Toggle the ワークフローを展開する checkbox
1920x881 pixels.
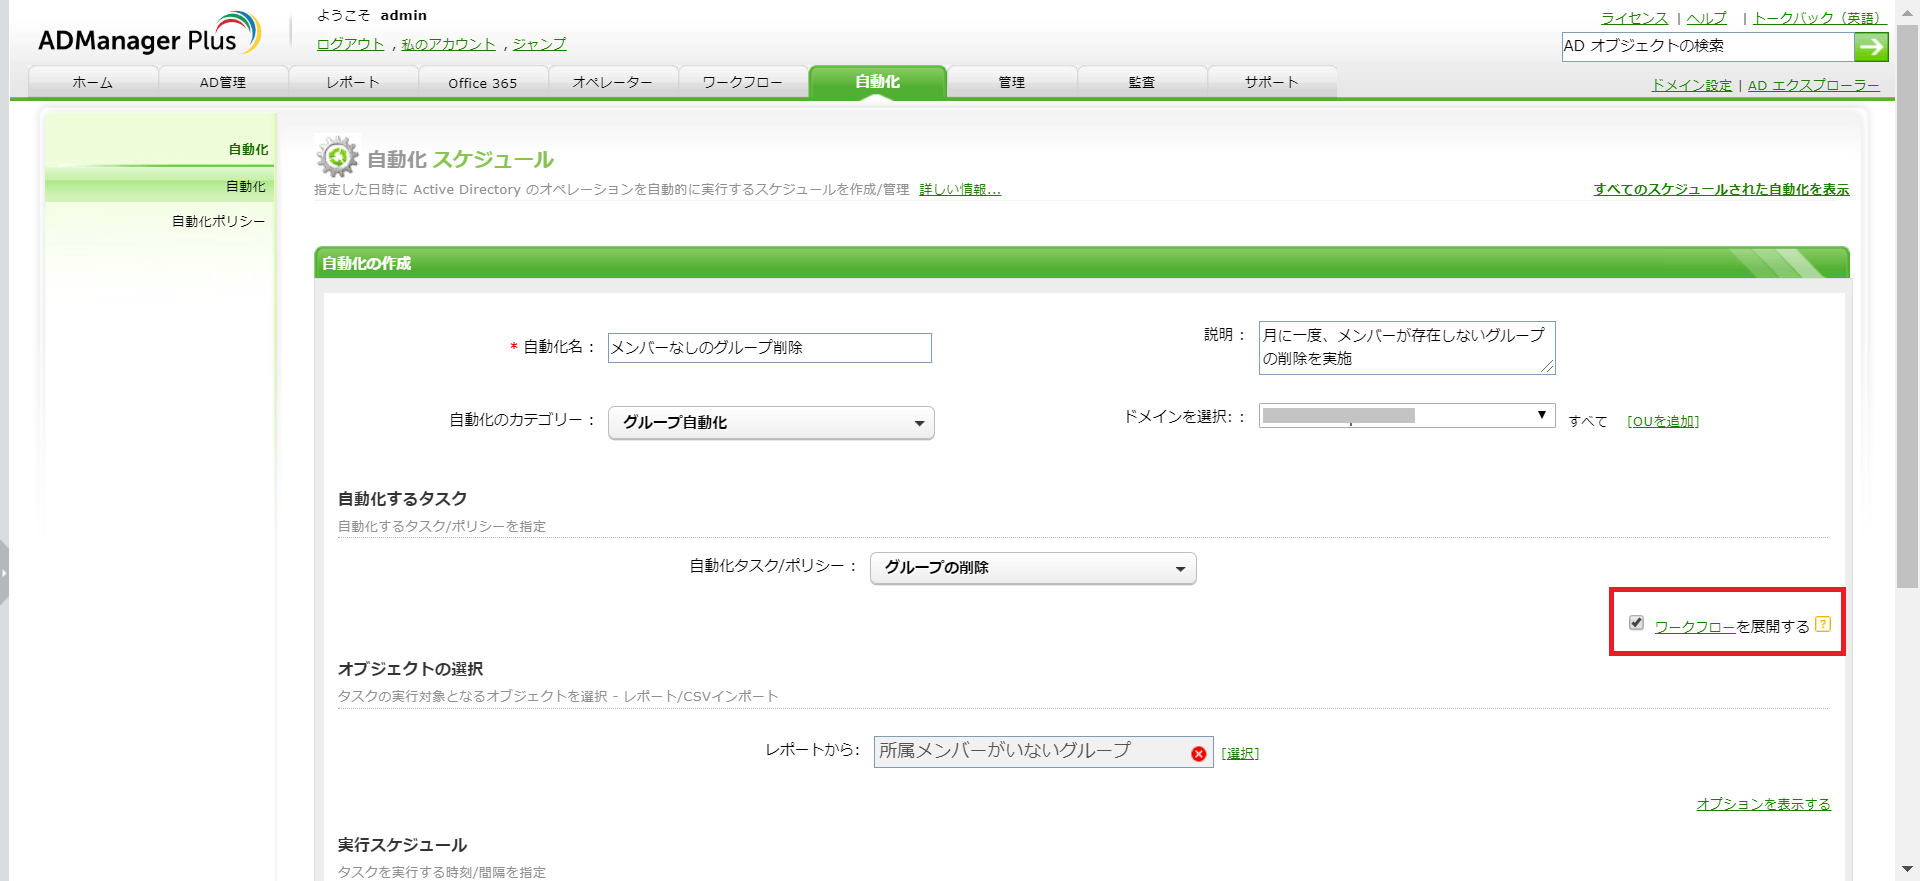point(1636,622)
